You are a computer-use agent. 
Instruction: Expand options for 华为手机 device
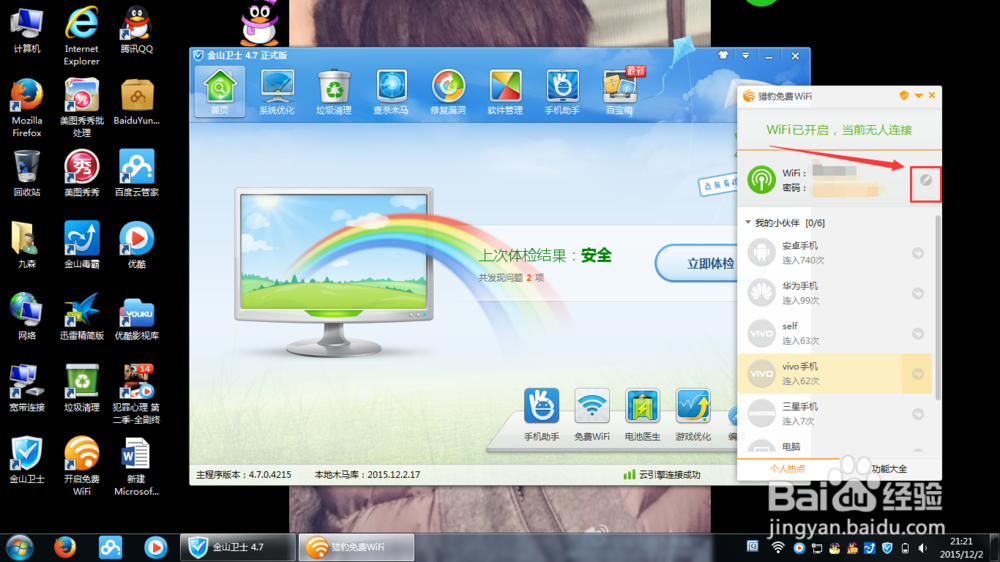(x=918, y=293)
